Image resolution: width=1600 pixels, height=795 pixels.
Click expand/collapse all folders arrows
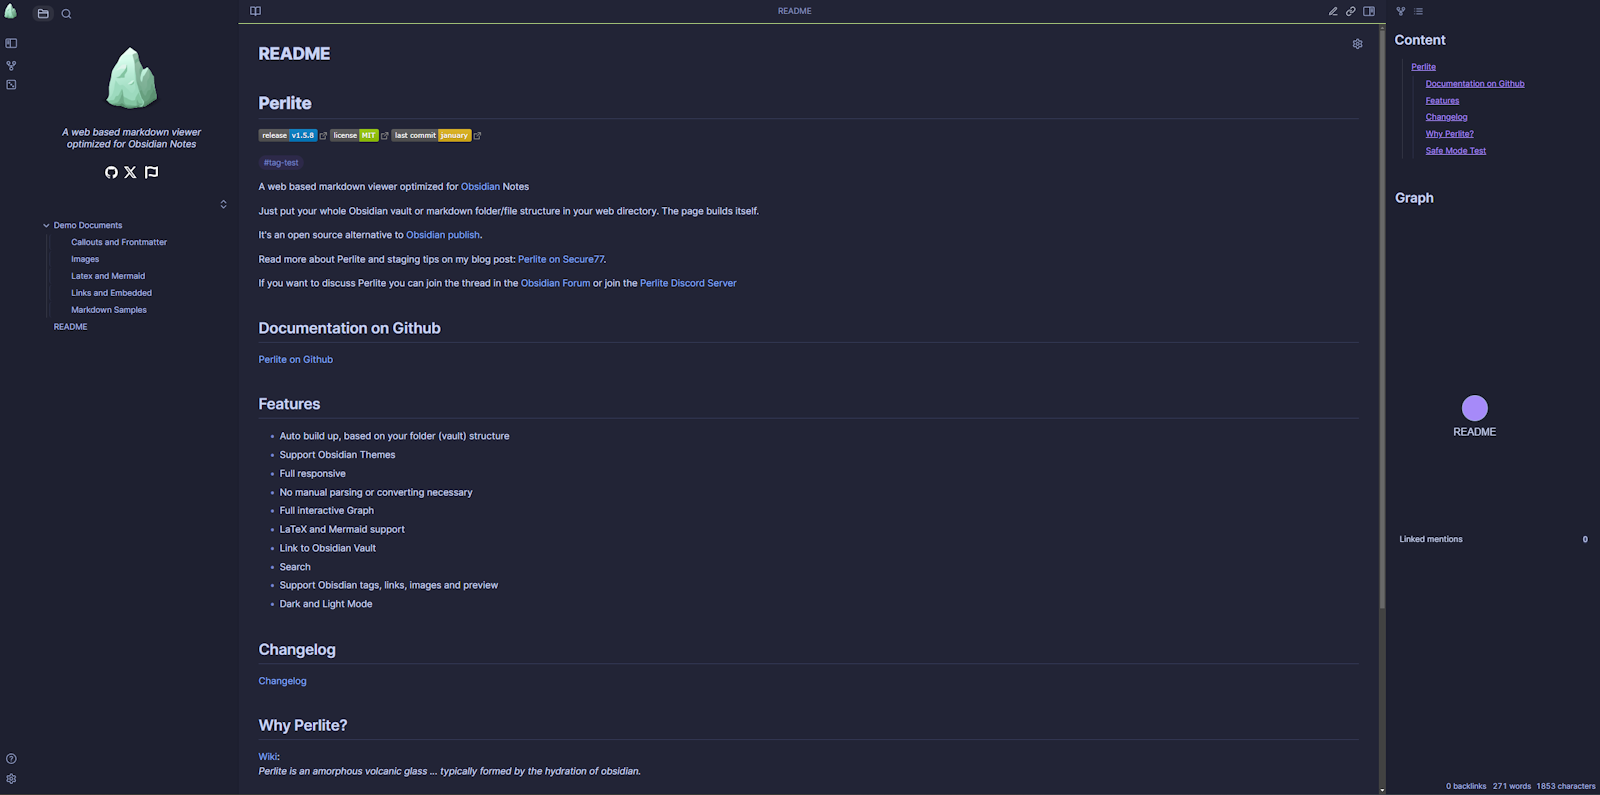pyautogui.click(x=223, y=204)
